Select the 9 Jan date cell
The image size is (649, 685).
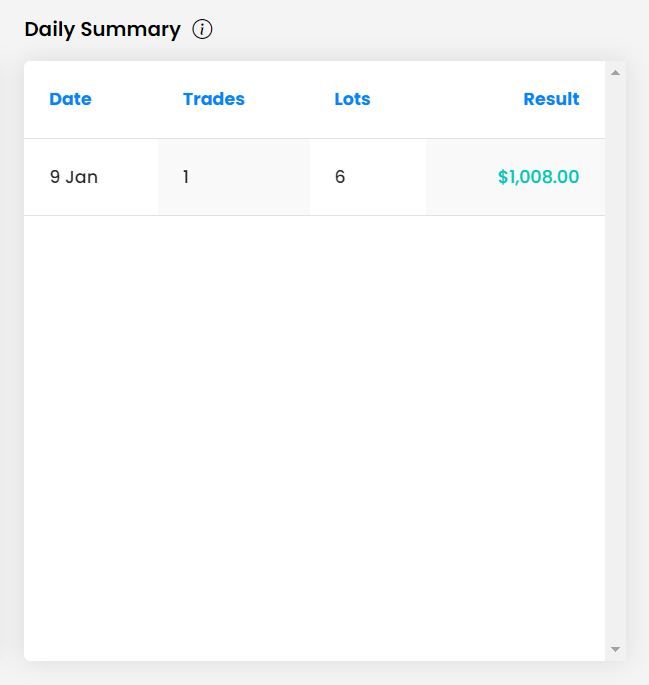coord(74,177)
